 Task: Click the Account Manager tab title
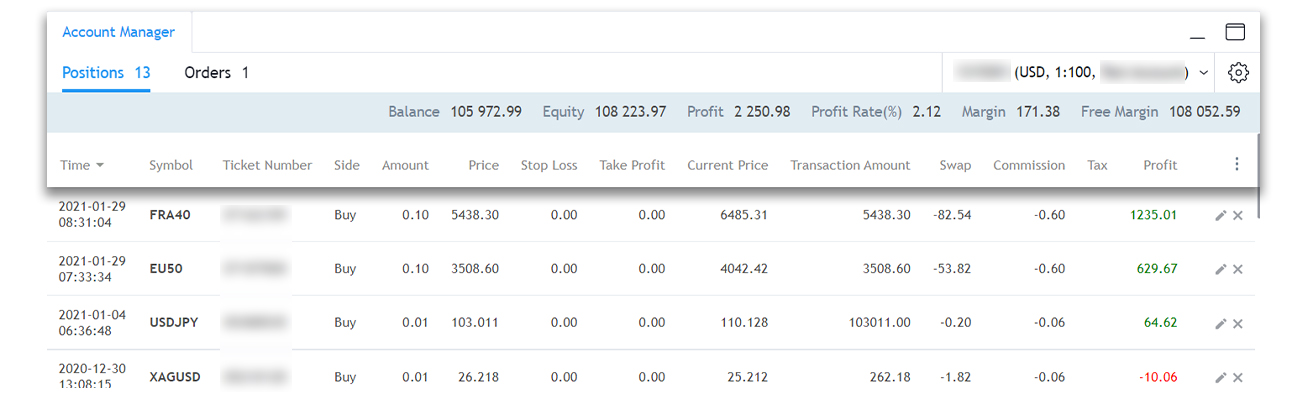tap(118, 32)
